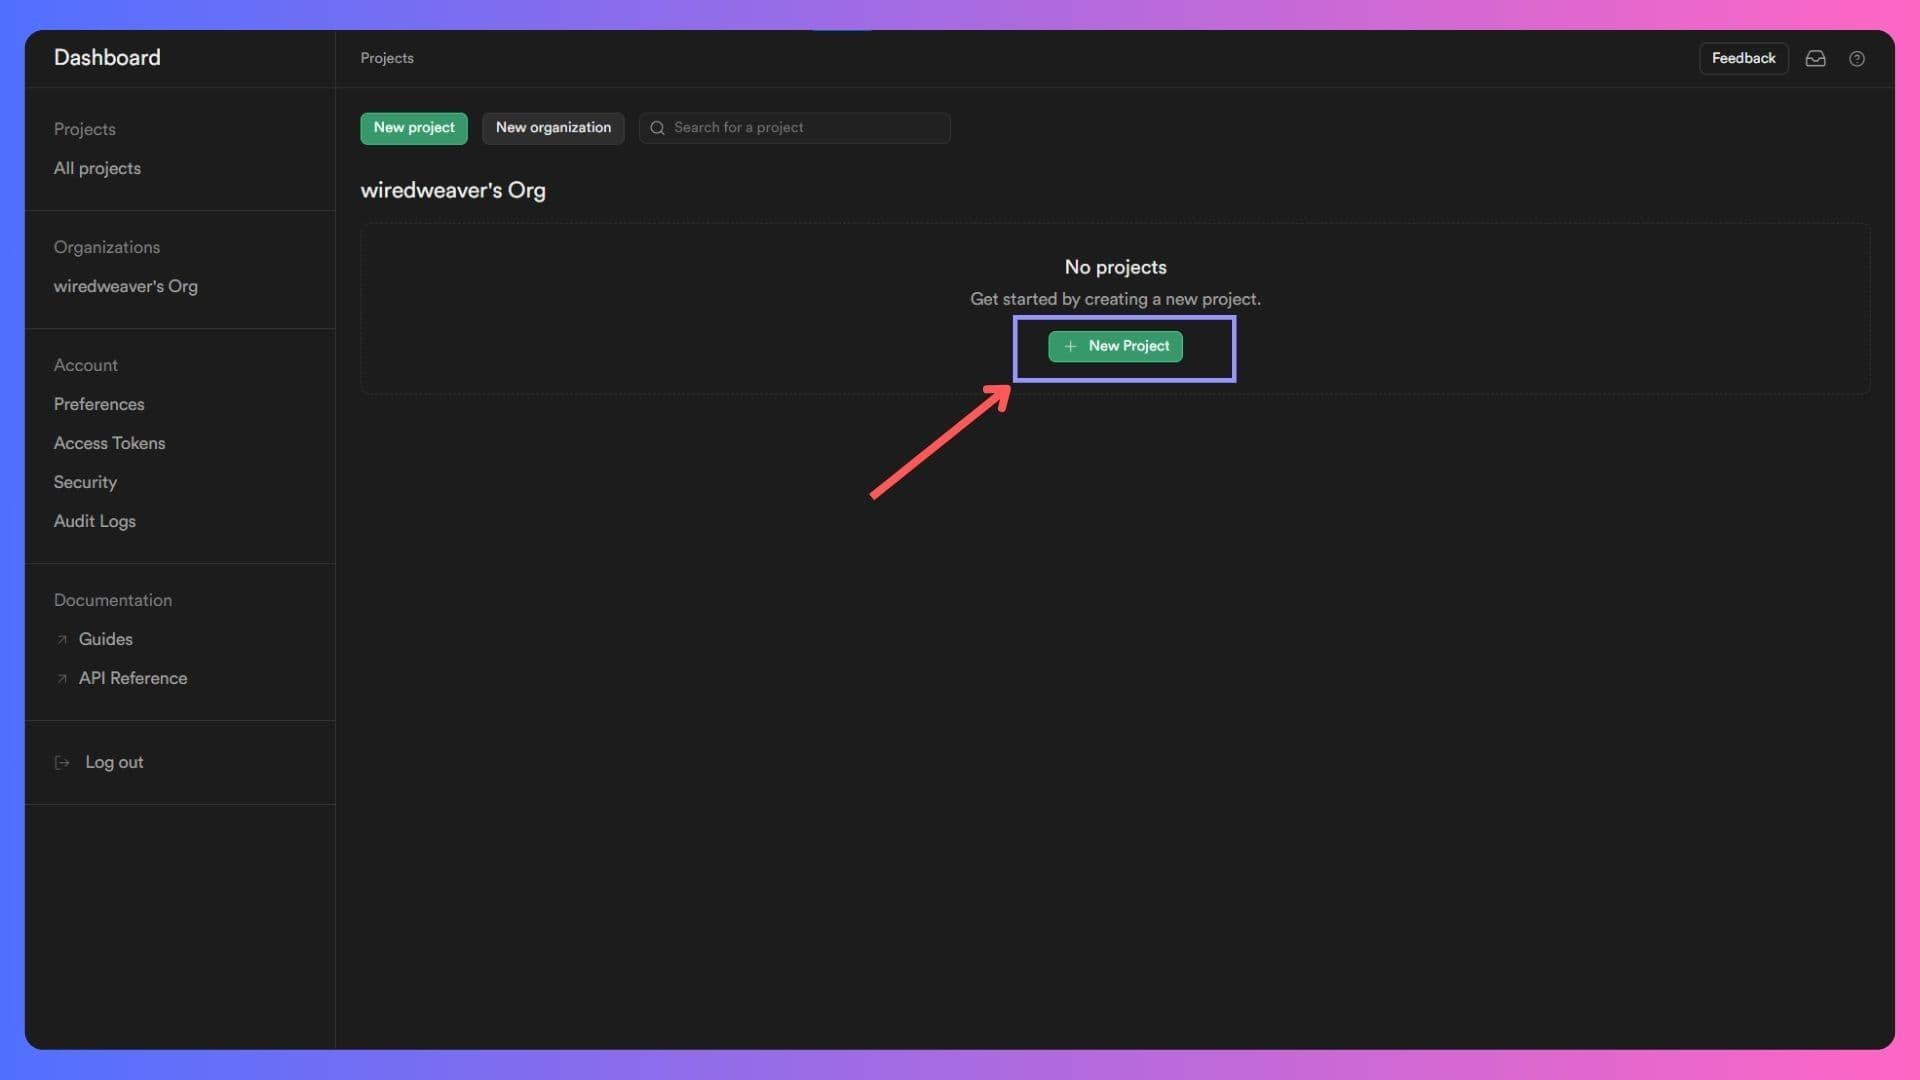This screenshot has width=1920, height=1080.
Task: Select All projects in sidebar
Action: (97, 168)
